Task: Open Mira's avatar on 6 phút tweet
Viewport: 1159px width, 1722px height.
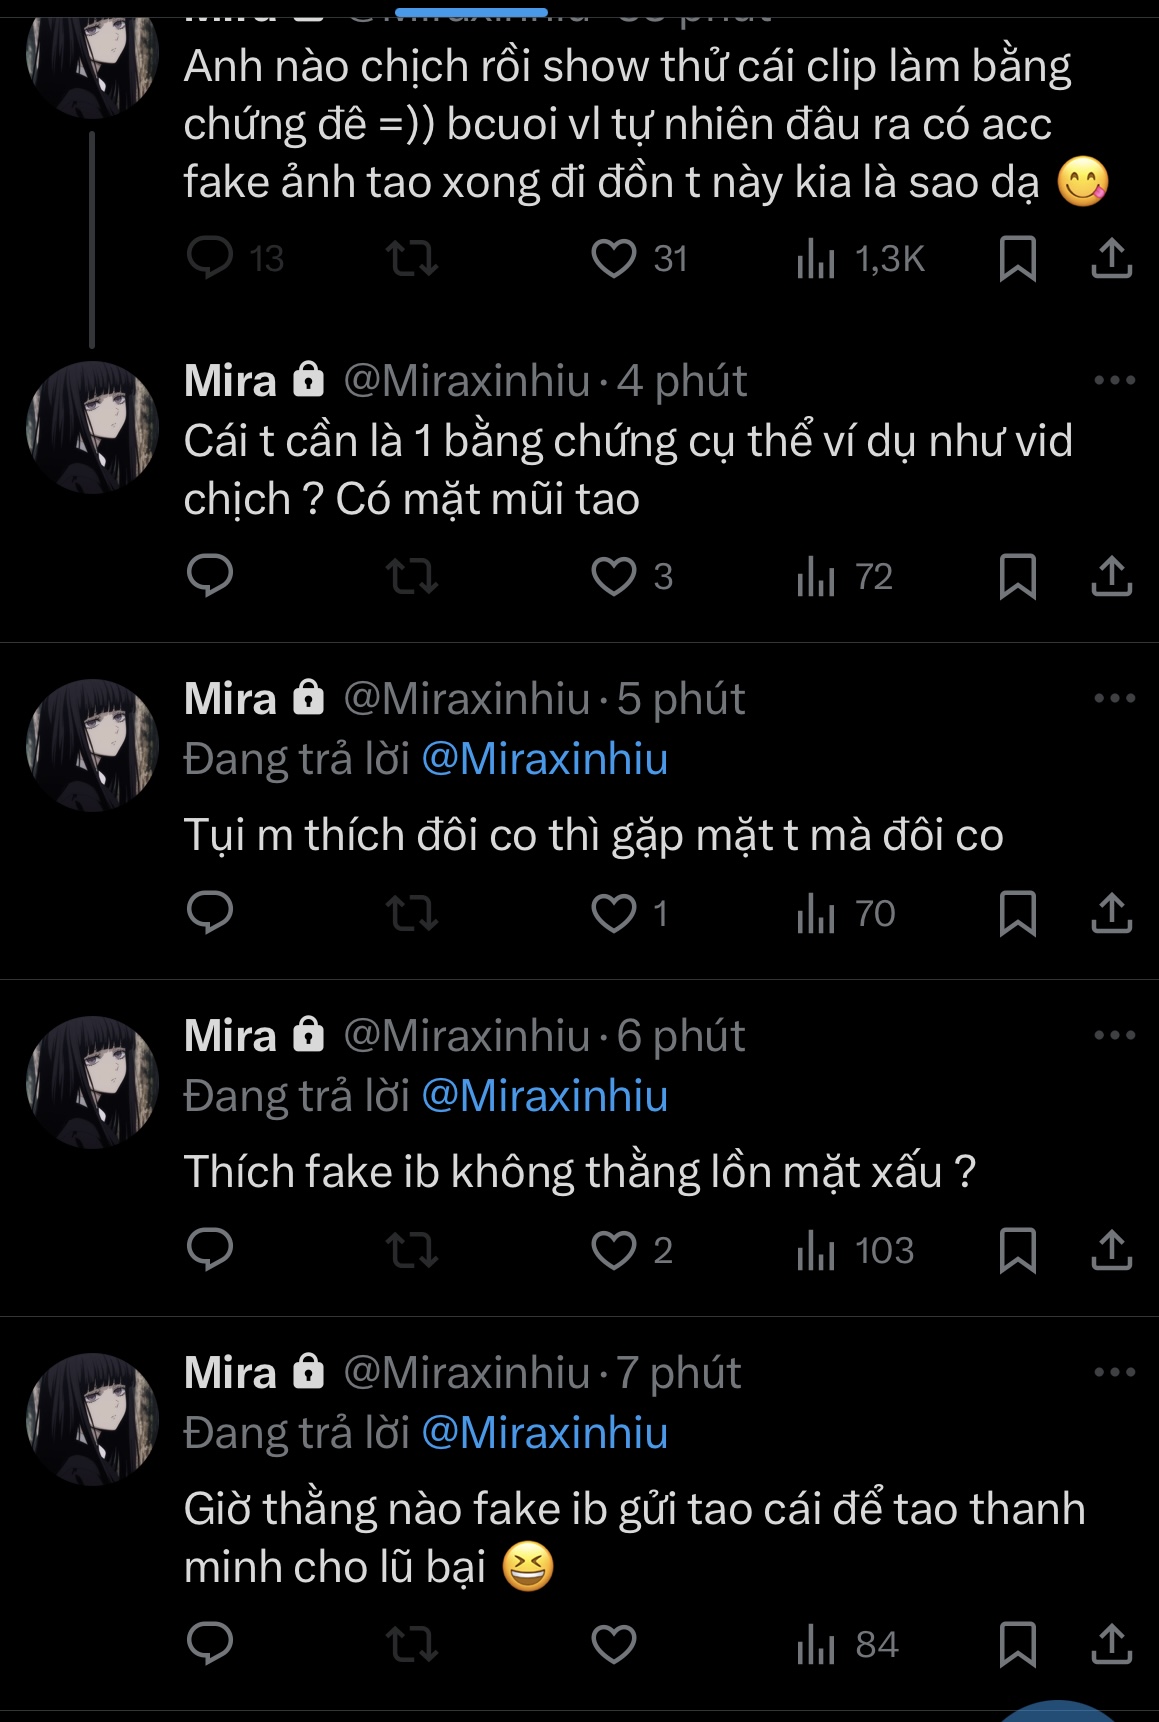Action: pos(92,1082)
